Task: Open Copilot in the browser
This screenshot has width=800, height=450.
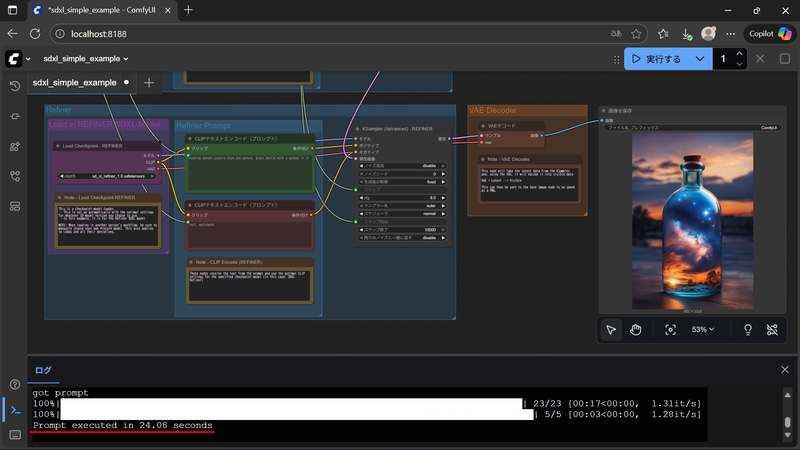Action: pos(770,34)
